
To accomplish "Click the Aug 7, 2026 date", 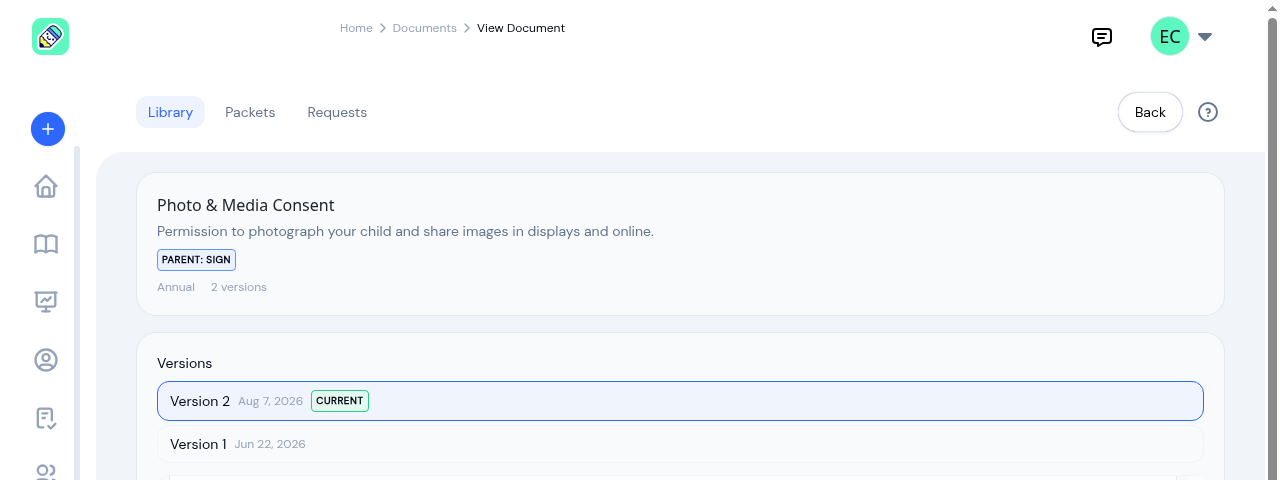I will pos(270,401).
